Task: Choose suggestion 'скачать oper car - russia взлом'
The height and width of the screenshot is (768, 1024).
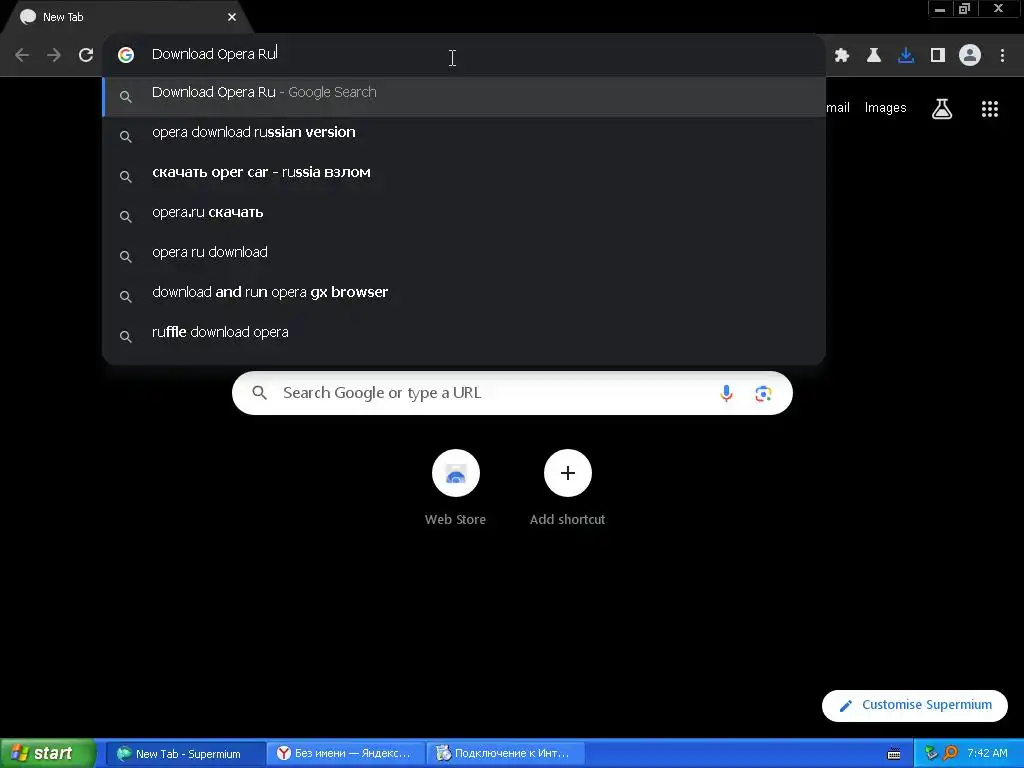Action: point(464,172)
